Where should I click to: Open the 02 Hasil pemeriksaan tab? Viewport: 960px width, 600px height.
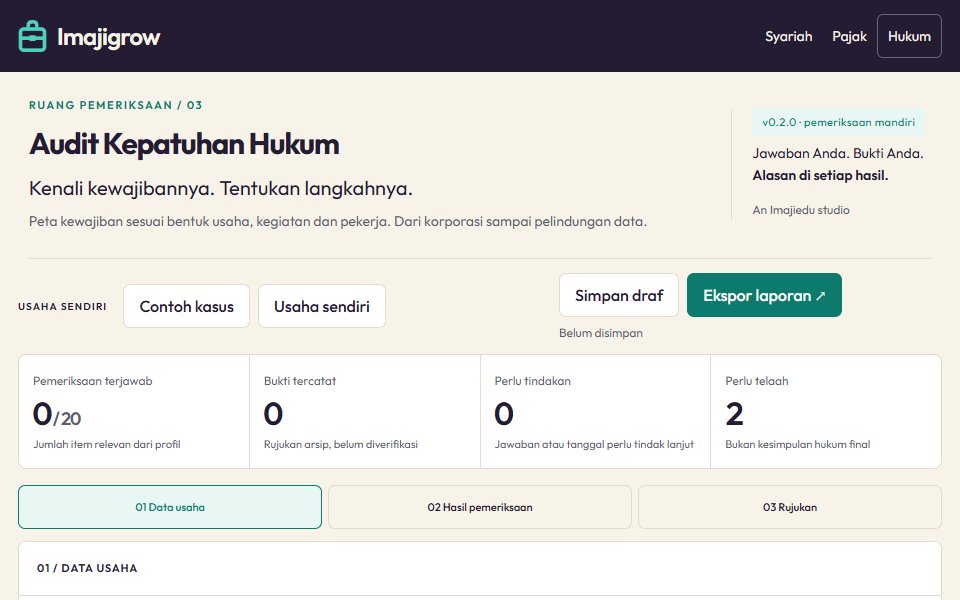479,507
